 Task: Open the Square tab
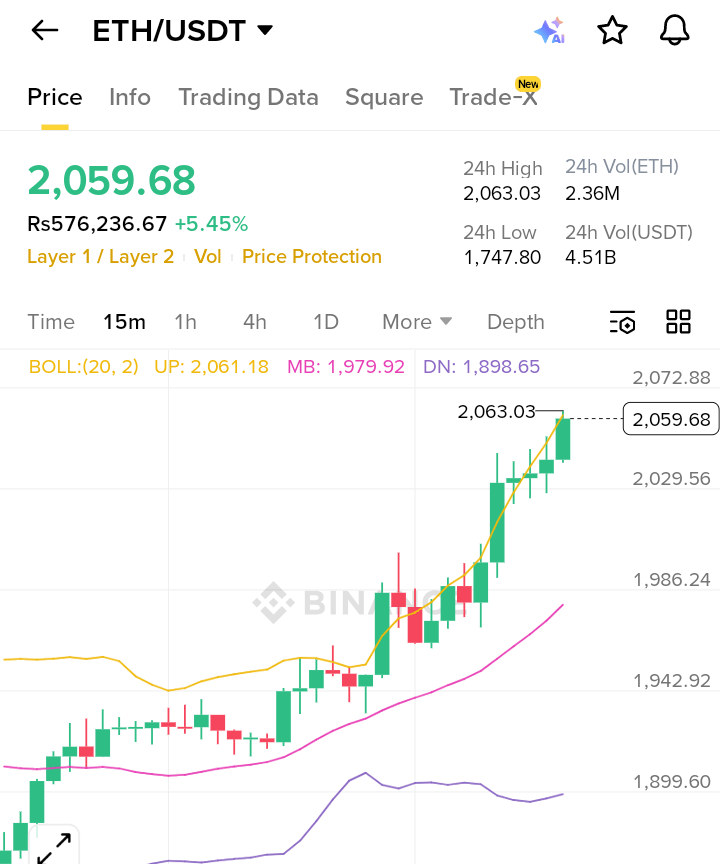[x=384, y=97]
